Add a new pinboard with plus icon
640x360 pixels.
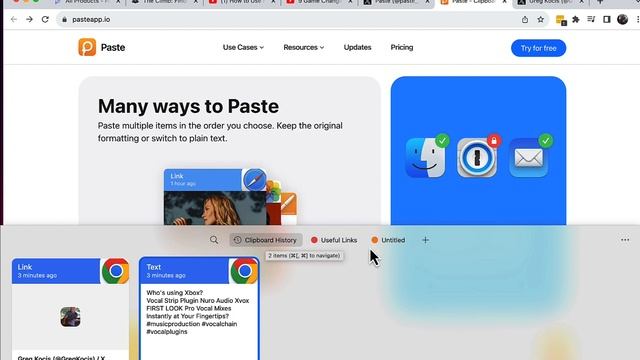(425, 240)
